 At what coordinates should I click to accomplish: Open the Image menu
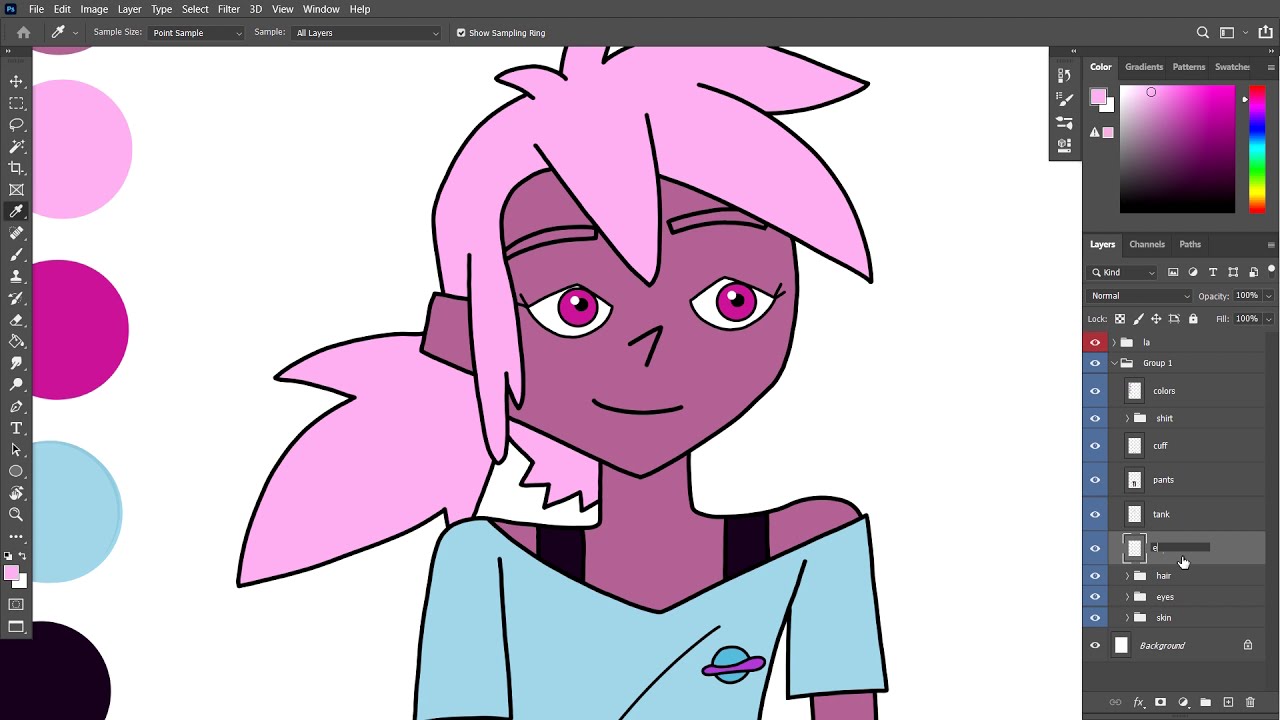click(x=94, y=9)
